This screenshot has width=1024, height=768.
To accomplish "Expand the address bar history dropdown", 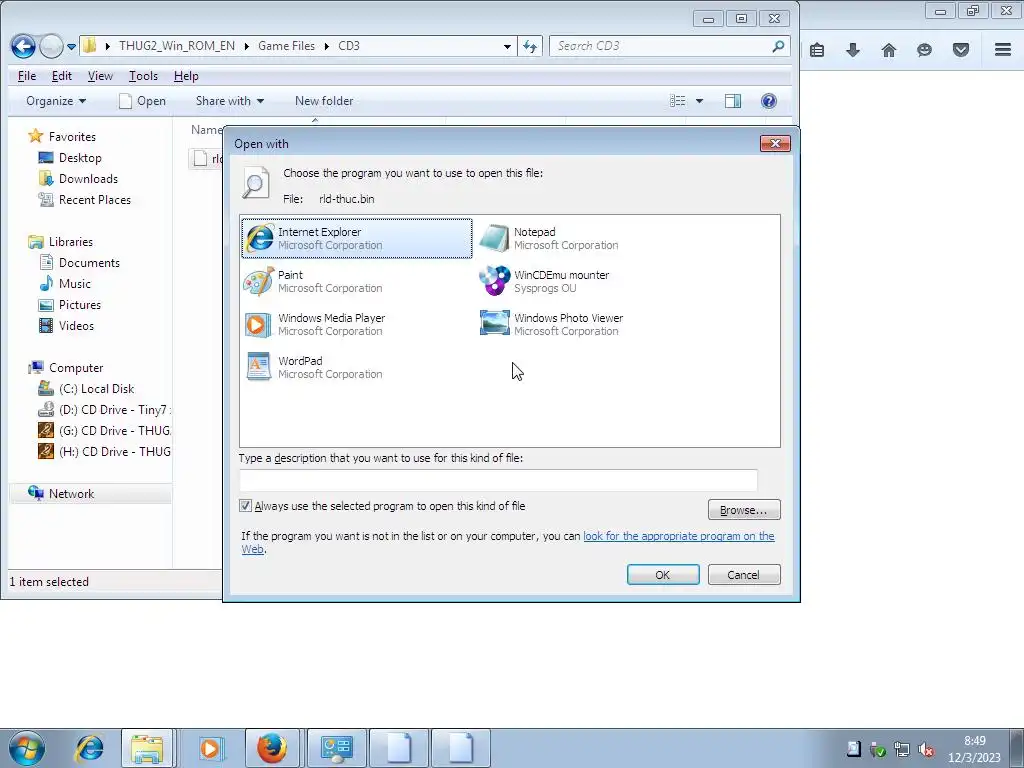I will tap(507, 46).
